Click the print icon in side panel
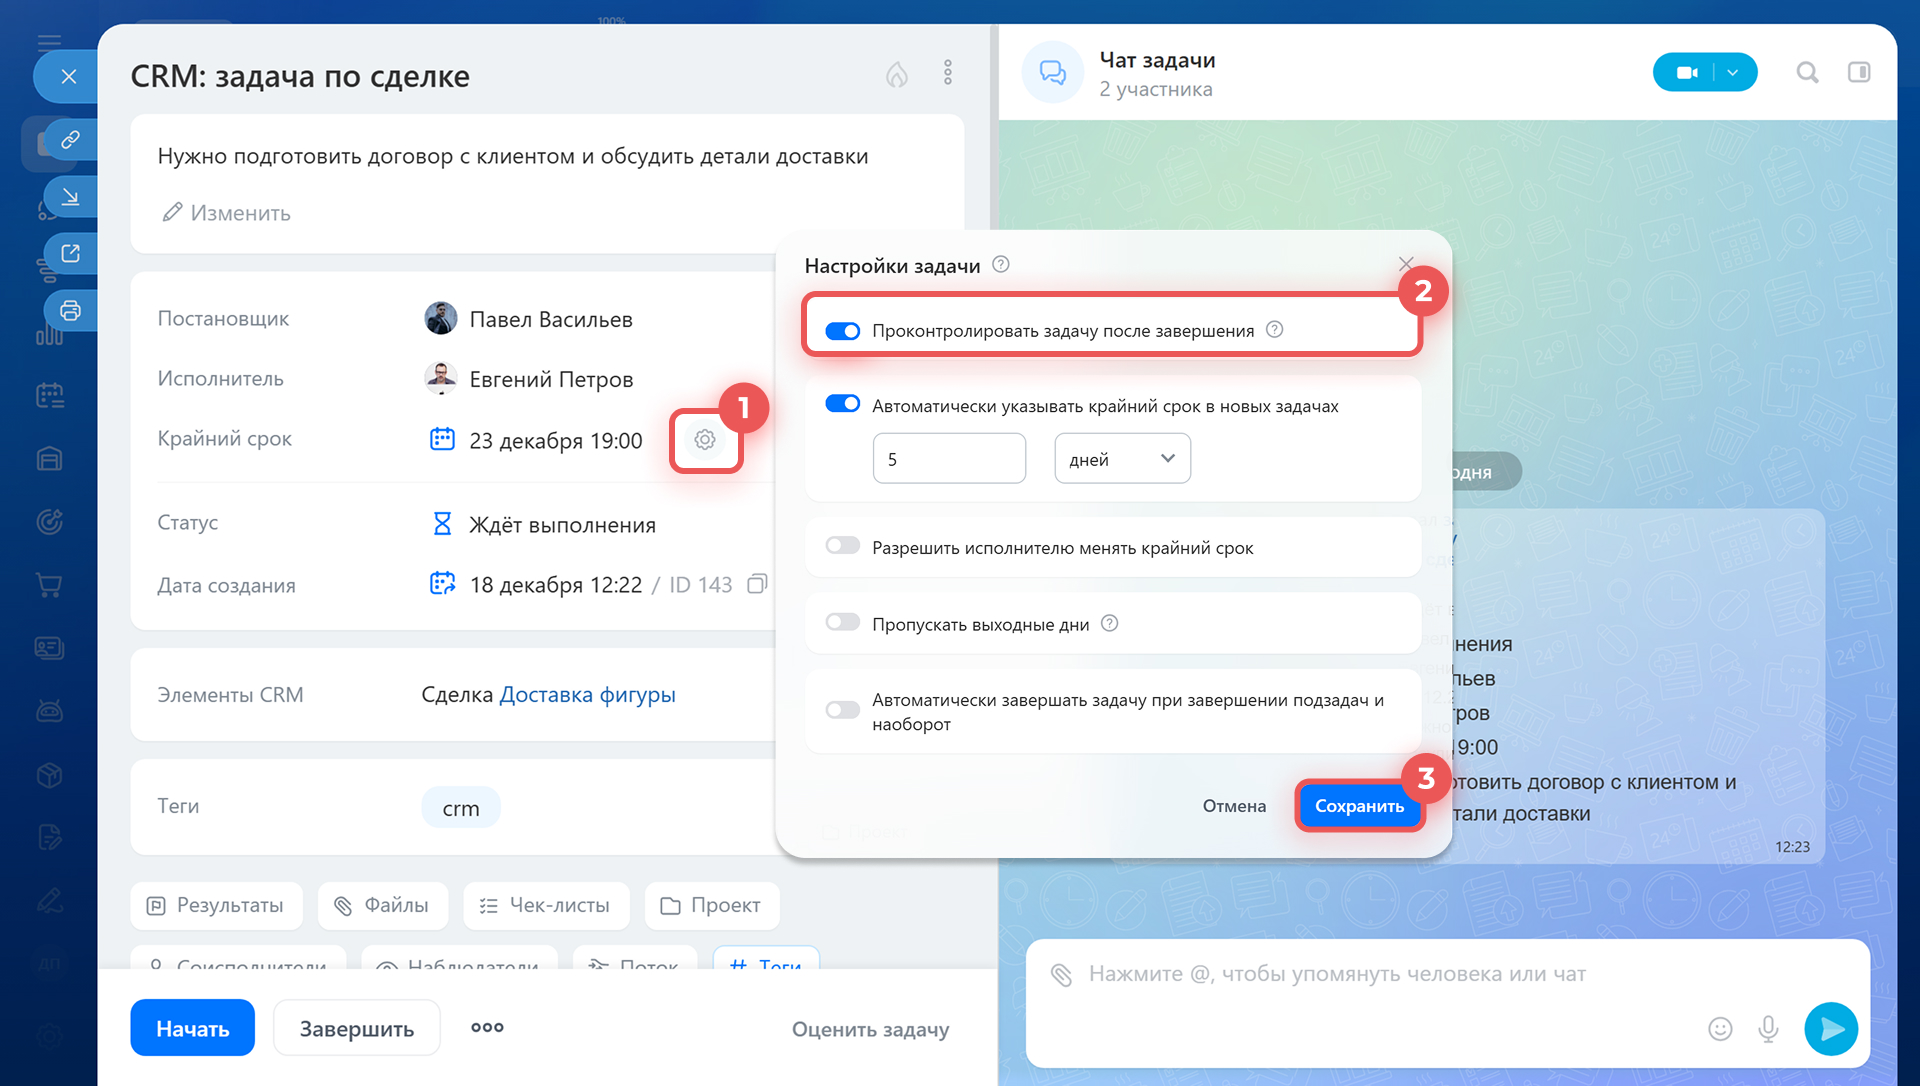 tap(70, 311)
